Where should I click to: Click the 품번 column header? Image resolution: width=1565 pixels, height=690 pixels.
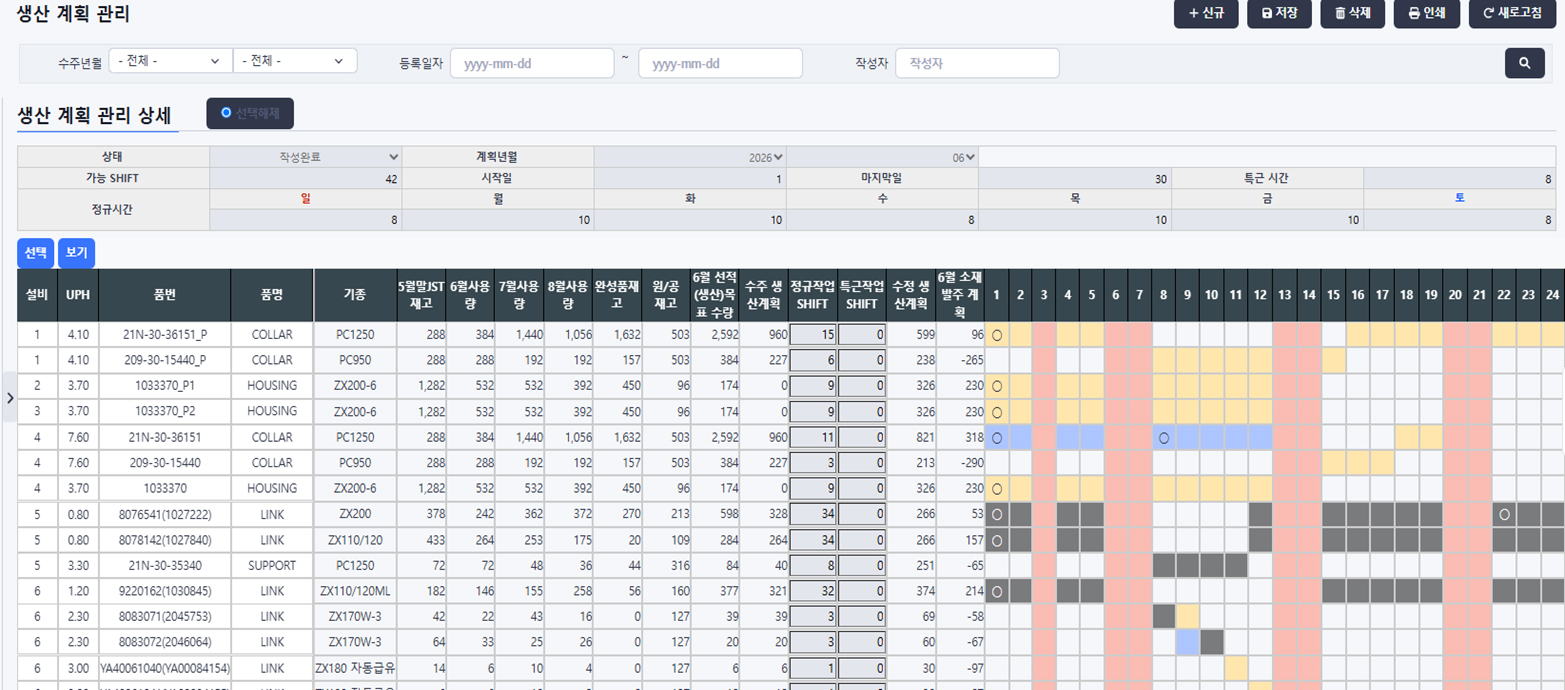tap(165, 295)
